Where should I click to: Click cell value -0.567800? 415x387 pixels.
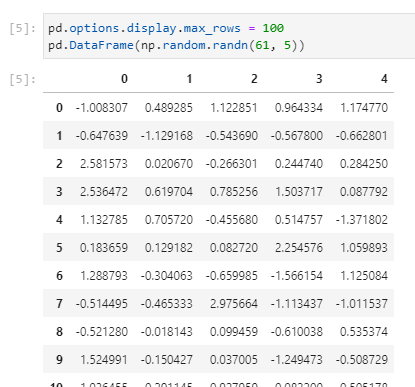point(297,136)
